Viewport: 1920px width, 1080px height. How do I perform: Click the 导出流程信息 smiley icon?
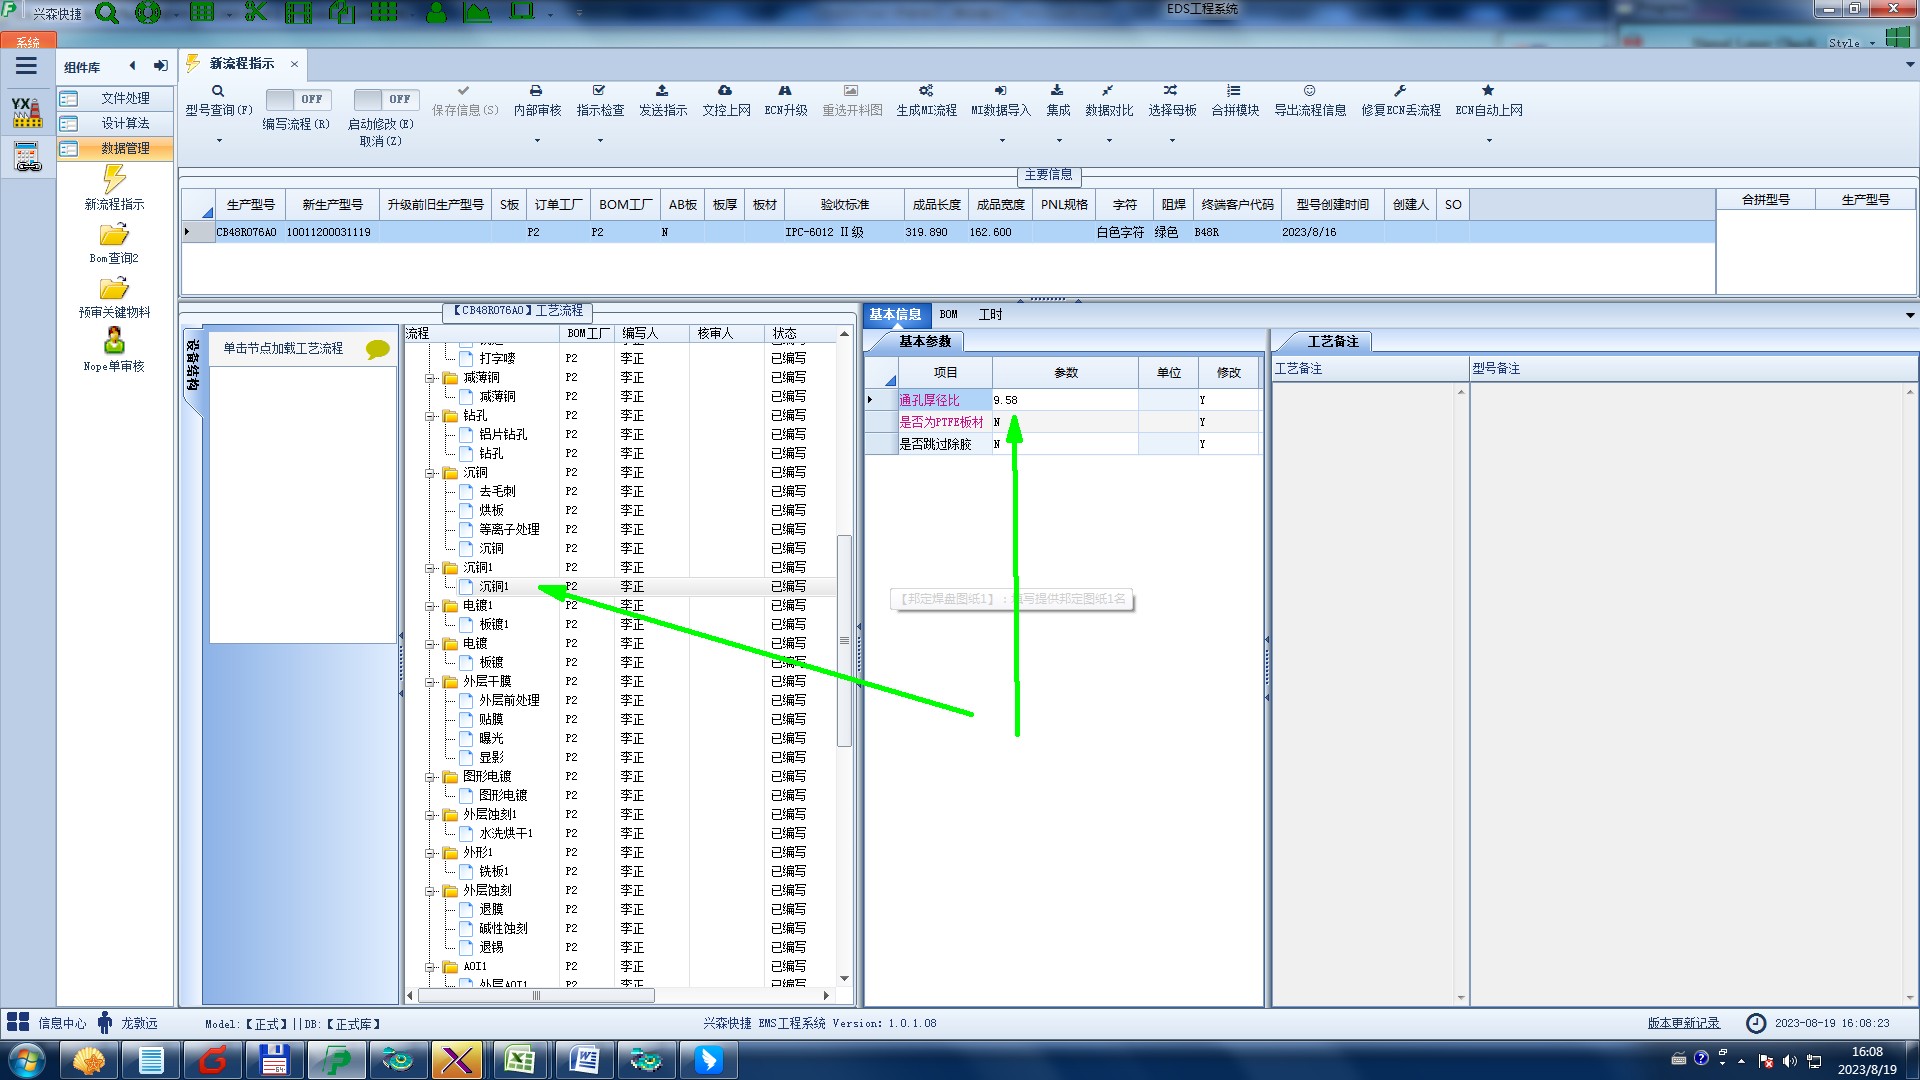tap(1309, 91)
